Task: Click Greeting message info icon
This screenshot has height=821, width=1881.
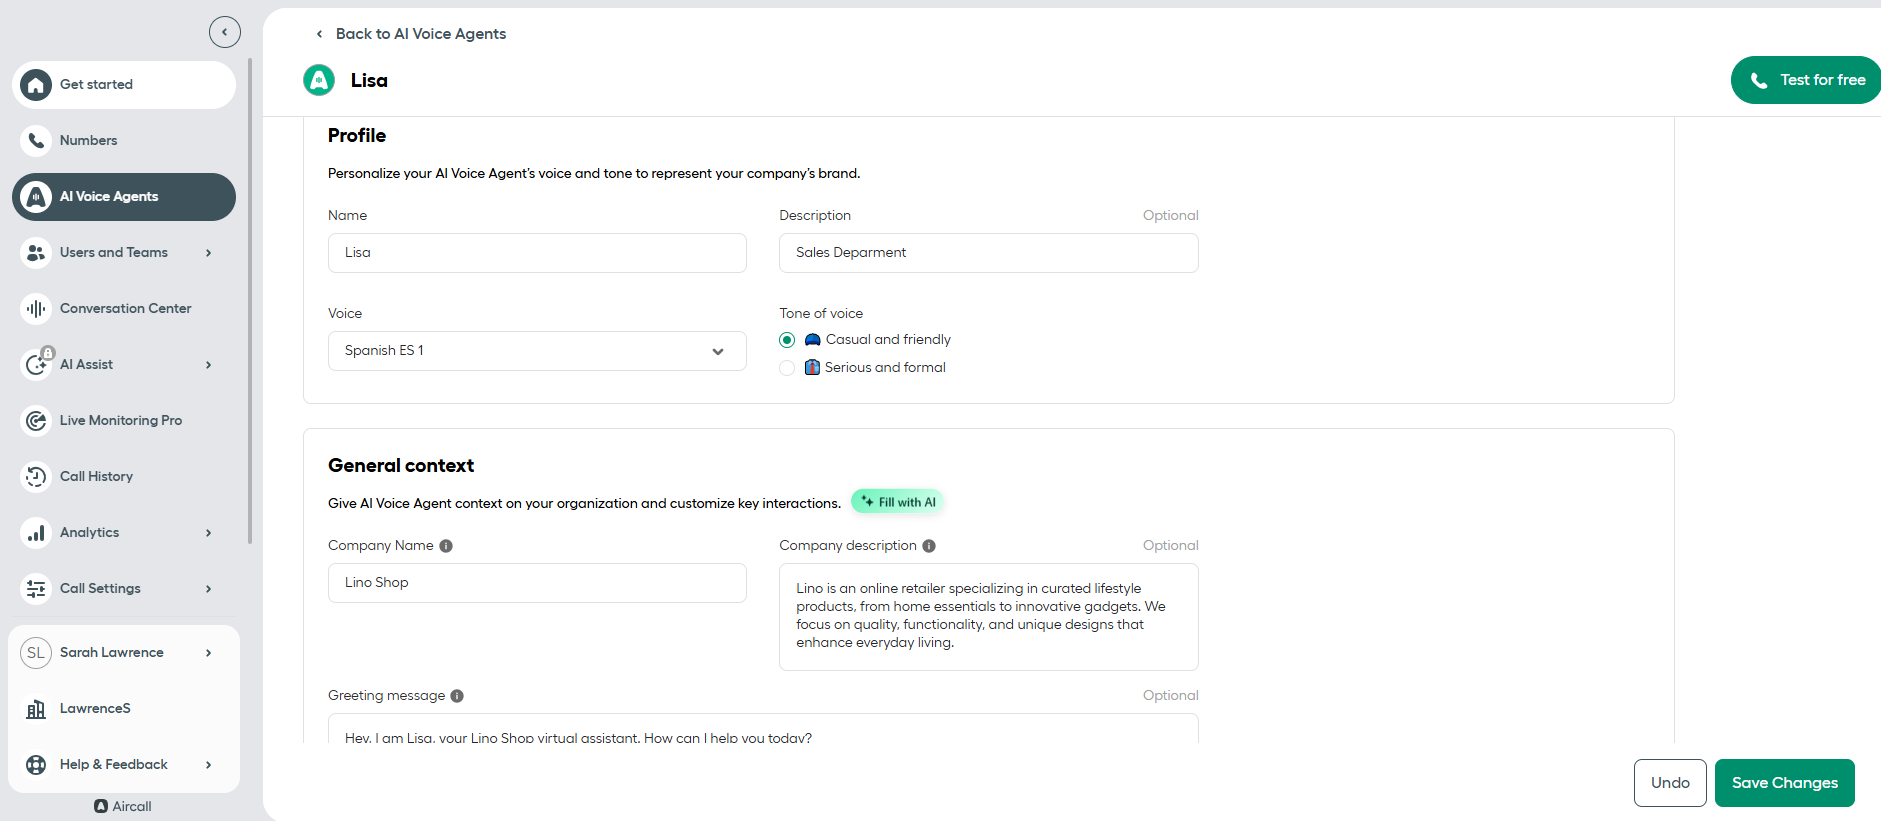Action: point(457,696)
